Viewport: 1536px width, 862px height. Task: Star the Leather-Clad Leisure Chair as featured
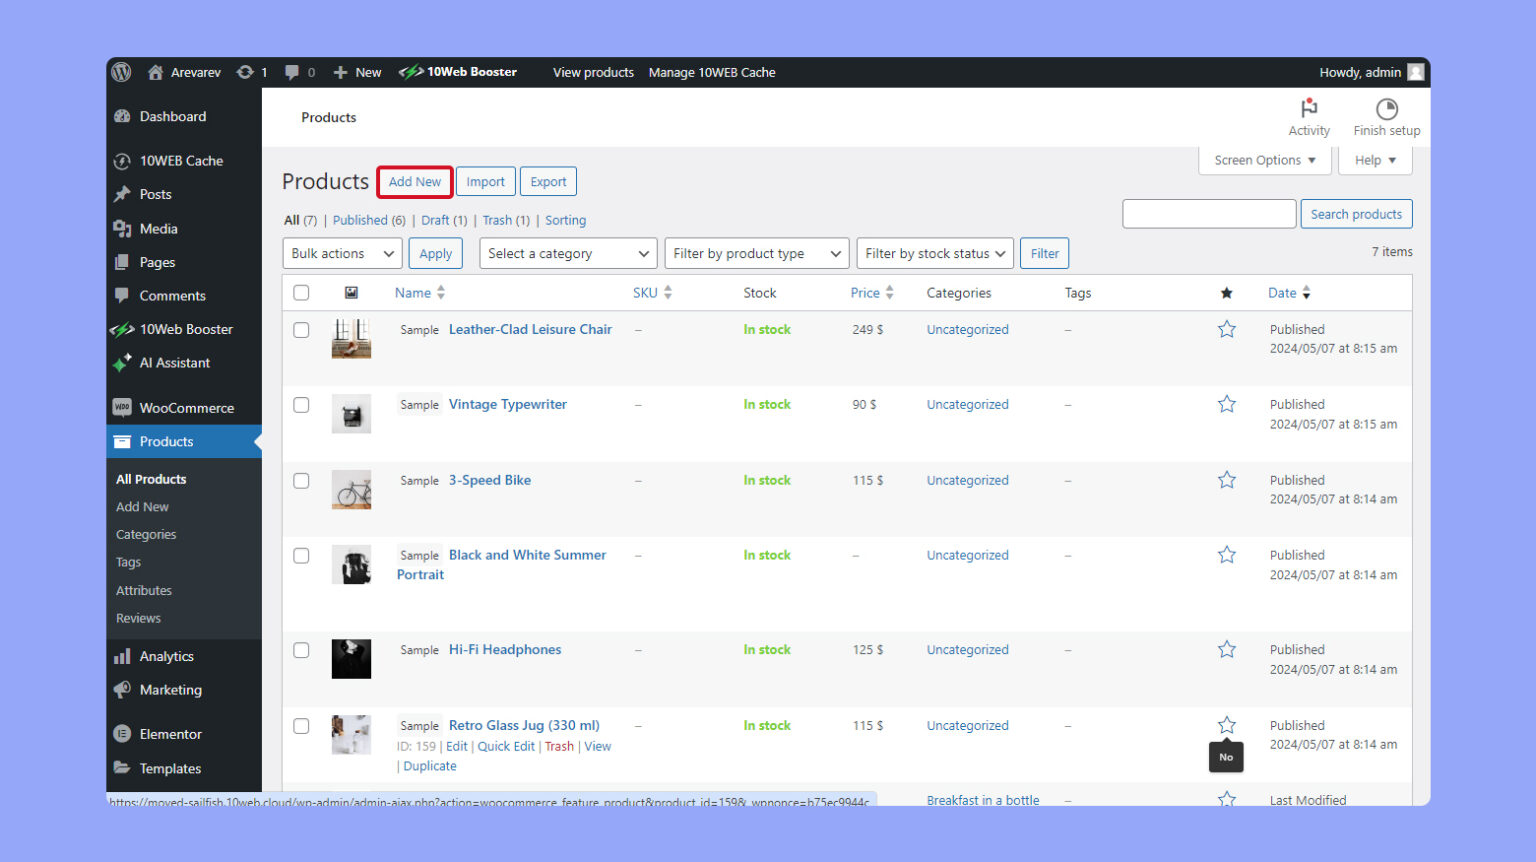click(x=1226, y=330)
